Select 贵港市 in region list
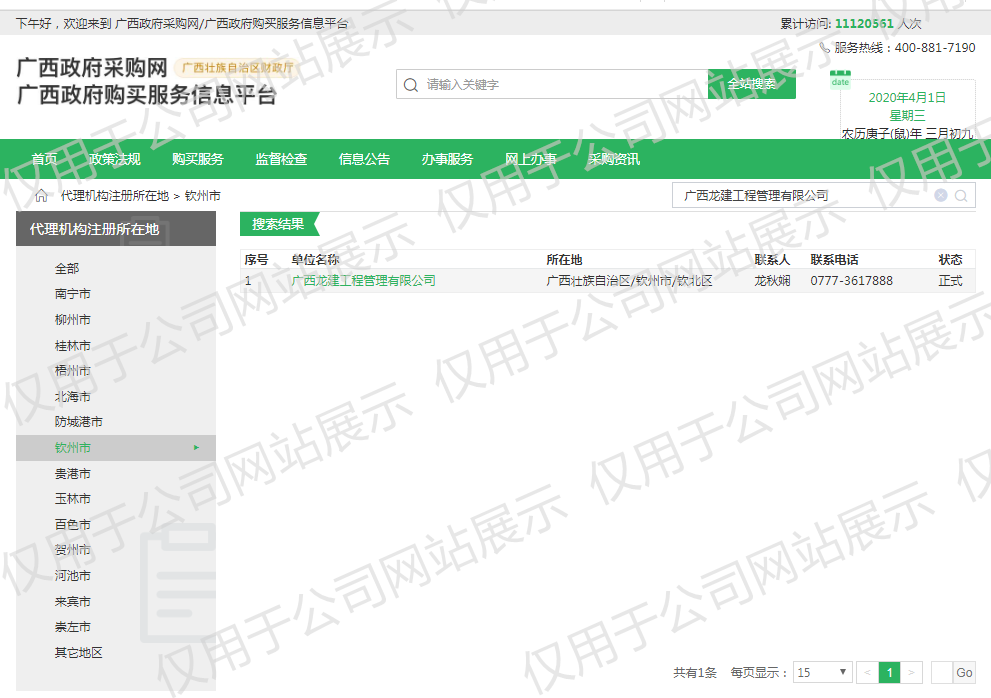Screen dimensions: 991x698 [x=73, y=474]
